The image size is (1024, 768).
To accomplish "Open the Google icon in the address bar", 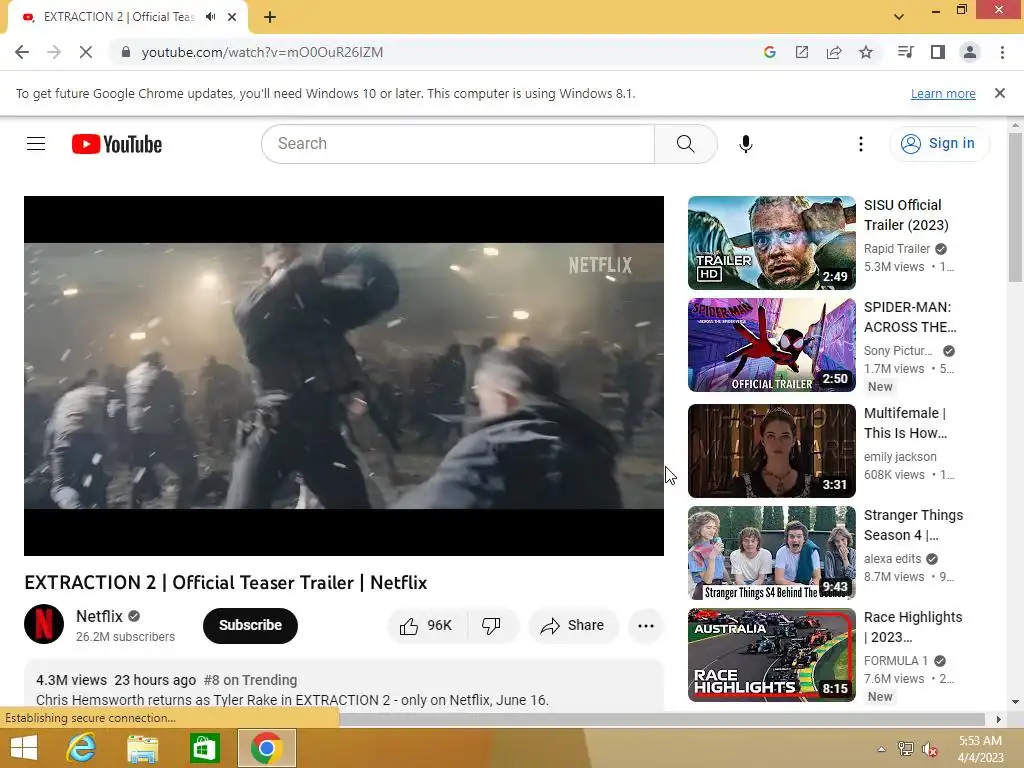I will 769,52.
